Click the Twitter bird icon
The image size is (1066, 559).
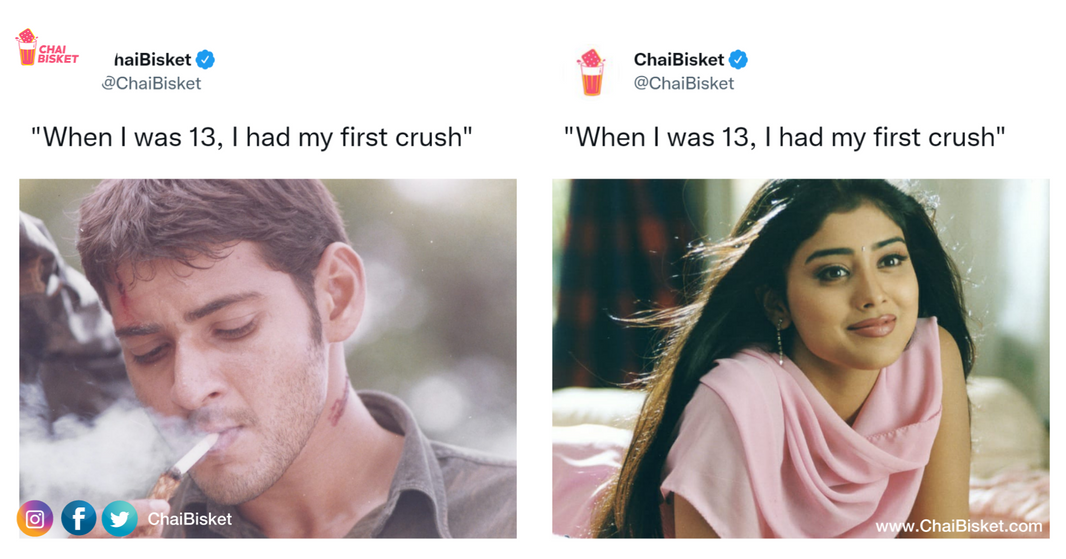[x=120, y=518]
